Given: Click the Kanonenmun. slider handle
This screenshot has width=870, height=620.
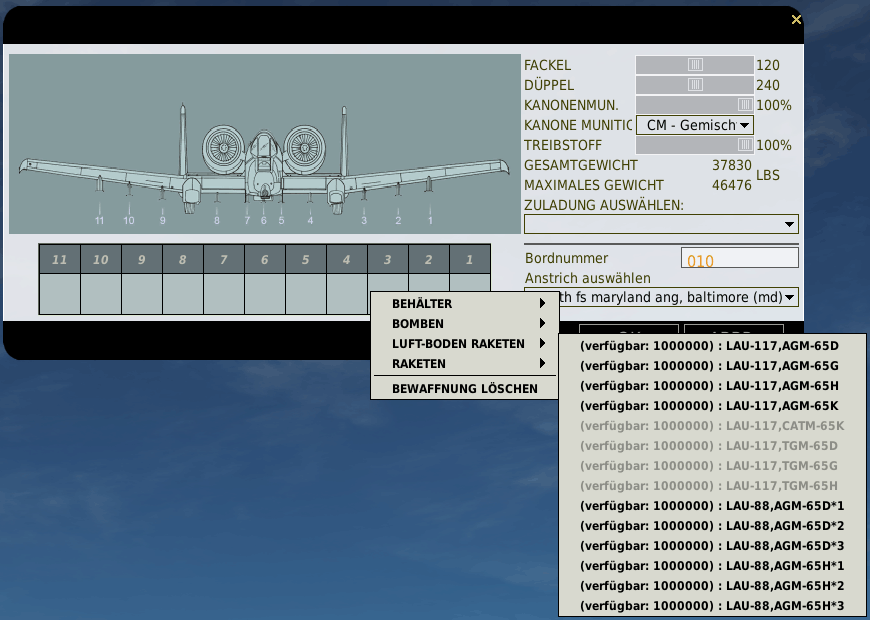Looking at the screenshot, I should coord(745,105).
